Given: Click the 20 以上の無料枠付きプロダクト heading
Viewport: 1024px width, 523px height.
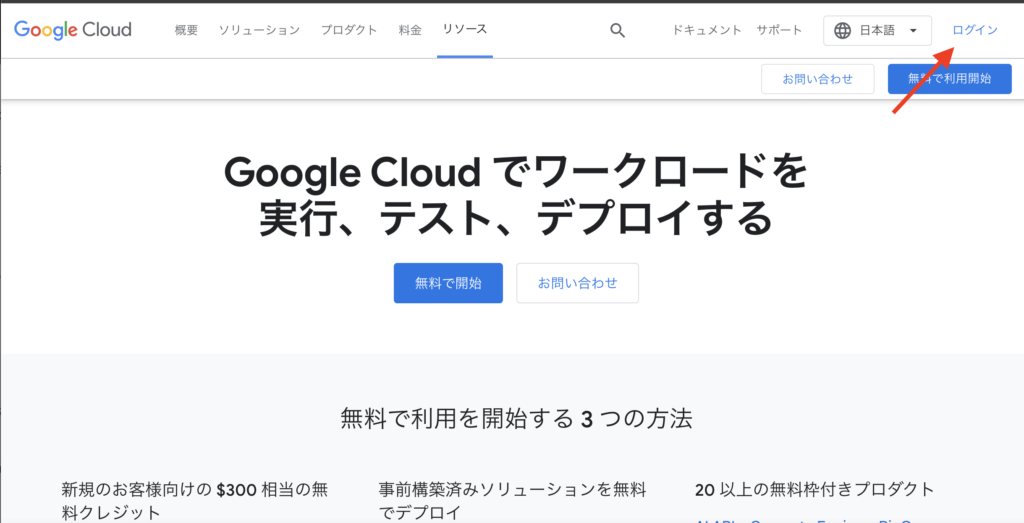Looking at the screenshot, I should point(814,489).
